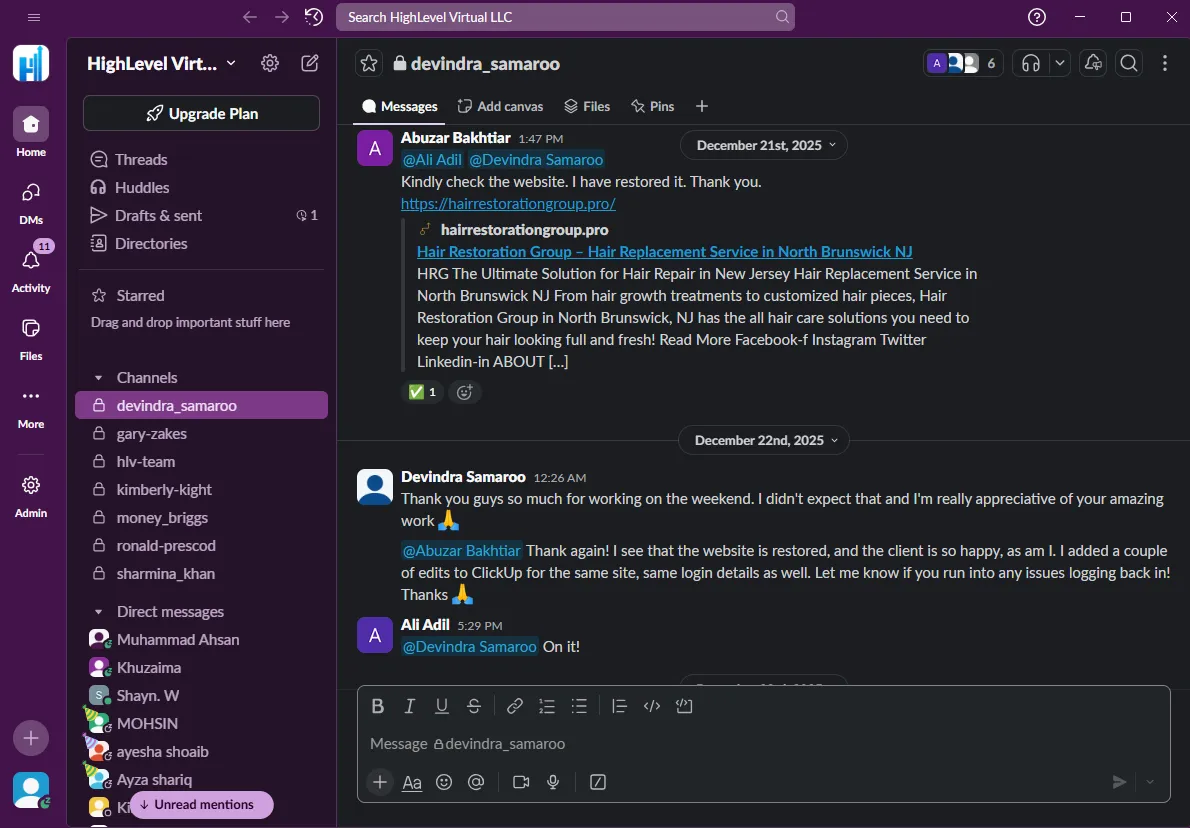Open the help question mark icon
Screen dimensions: 1190x828
pos(1037,17)
